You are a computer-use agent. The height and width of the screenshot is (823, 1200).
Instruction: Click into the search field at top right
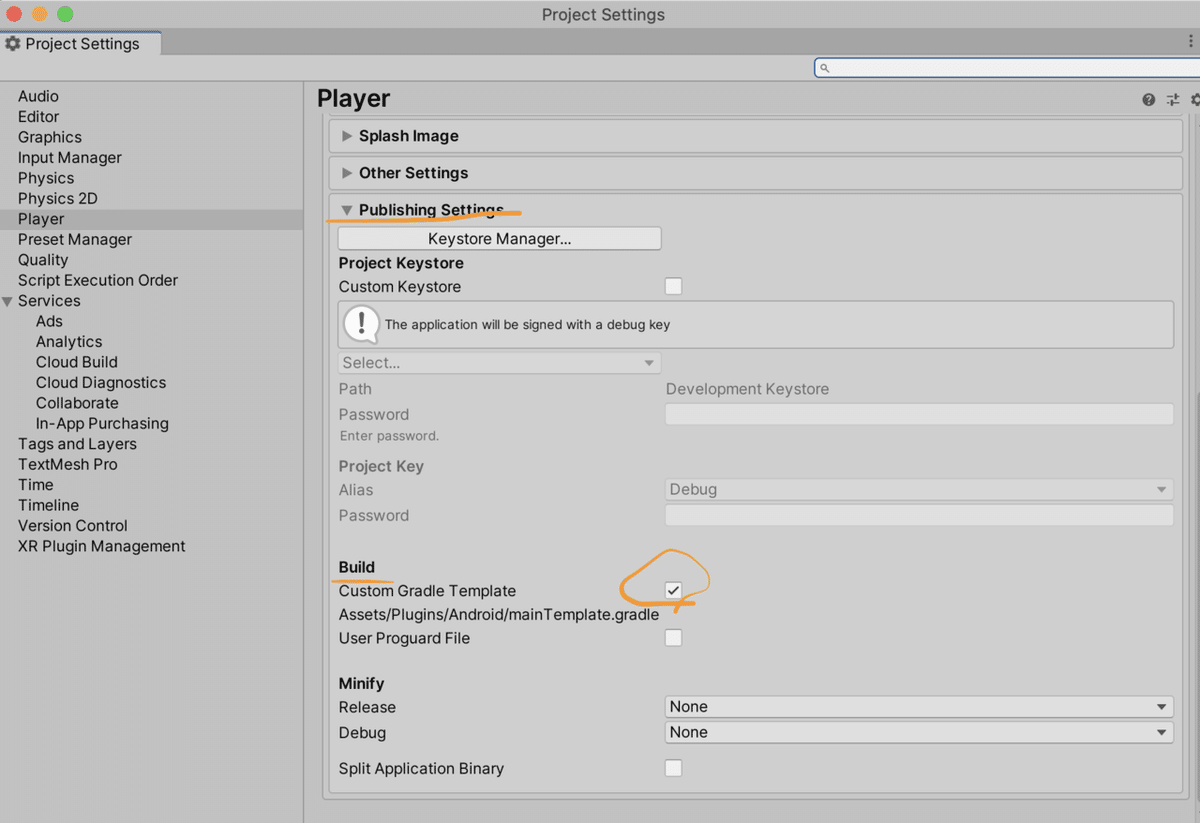click(1000, 67)
